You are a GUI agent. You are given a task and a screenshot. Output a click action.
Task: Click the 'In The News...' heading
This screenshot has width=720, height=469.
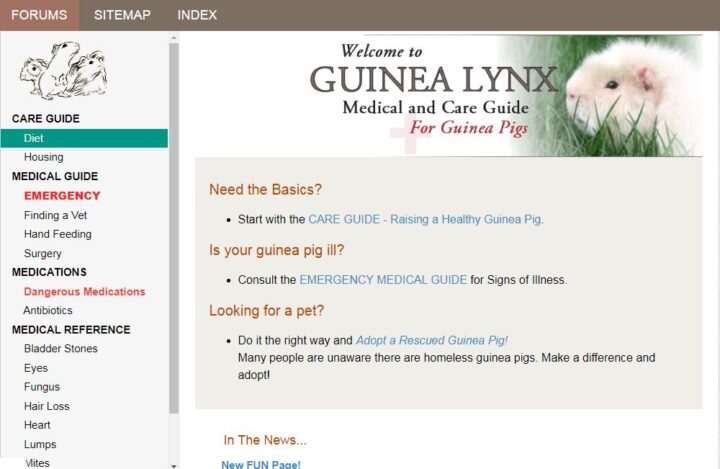point(265,440)
